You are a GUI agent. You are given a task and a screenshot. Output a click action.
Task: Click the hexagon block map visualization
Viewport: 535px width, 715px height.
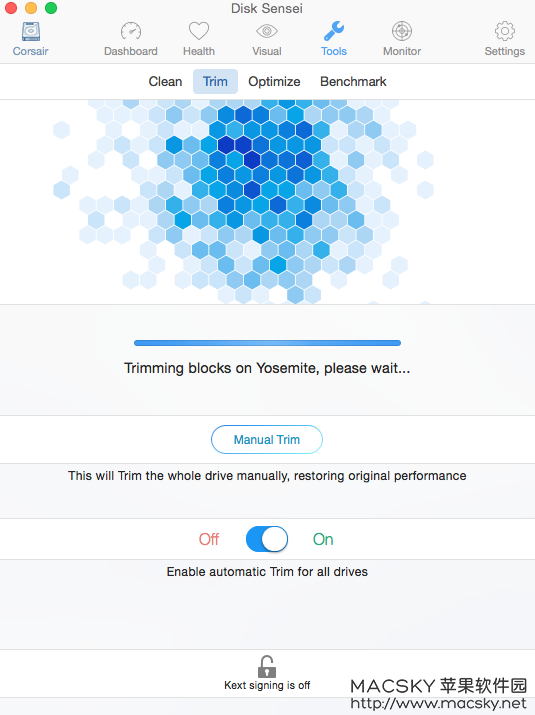[244, 202]
